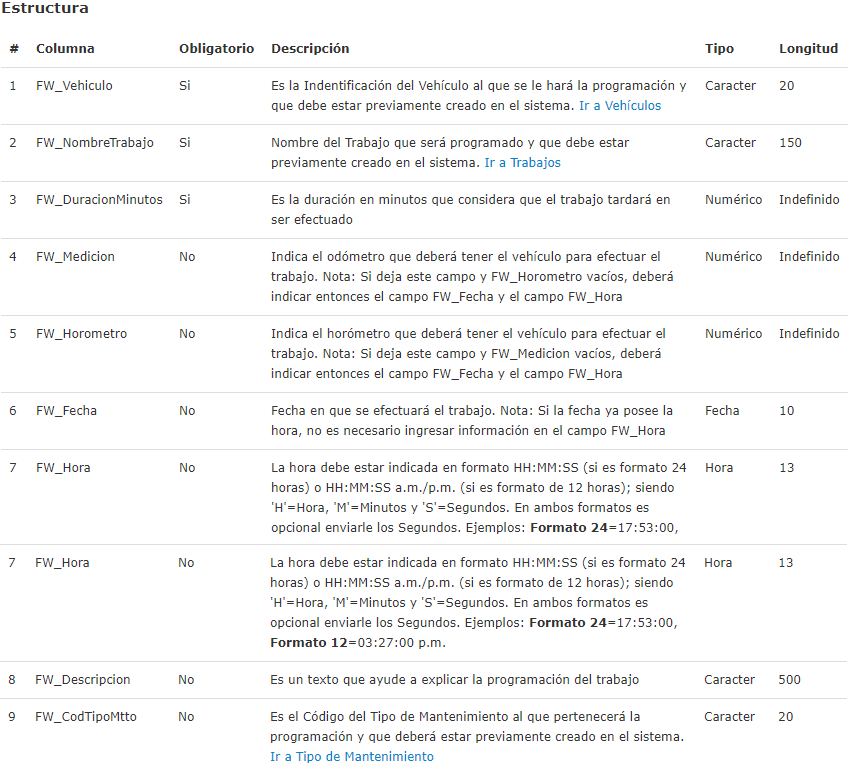Select the length value 500
Image resolution: width=848 pixels, height=775 pixels.
pos(790,679)
